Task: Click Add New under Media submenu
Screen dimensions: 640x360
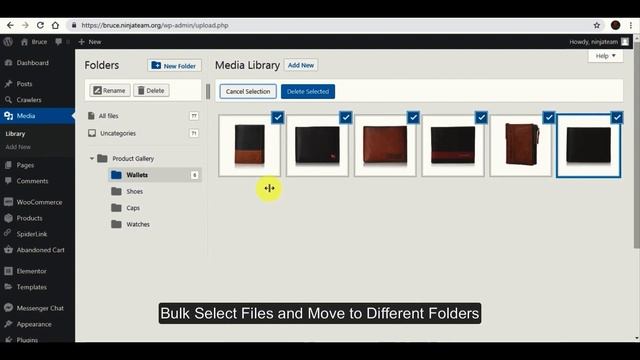Action: (x=18, y=147)
